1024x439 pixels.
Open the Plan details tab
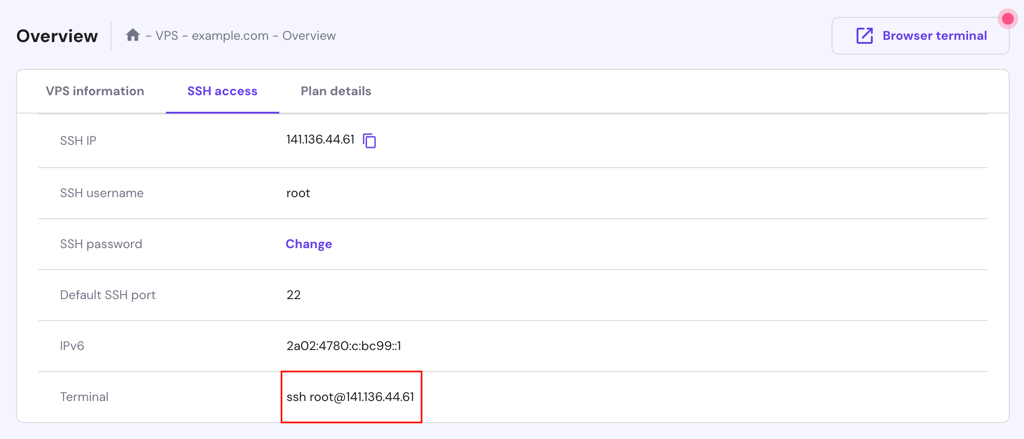coord(336,91)
